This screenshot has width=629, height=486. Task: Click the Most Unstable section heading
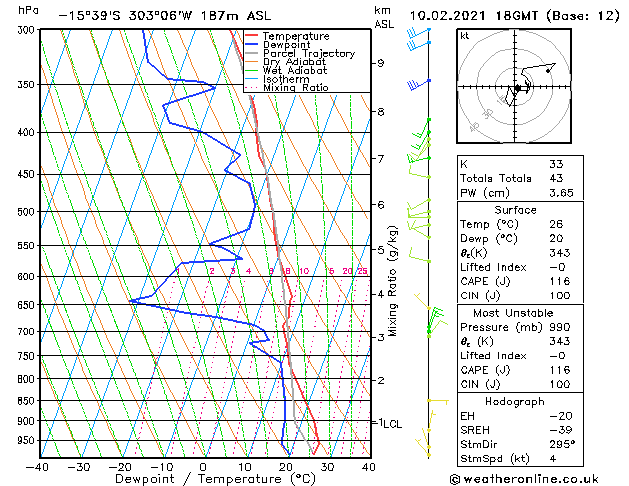pyautogui.click(x=513, y=313)
